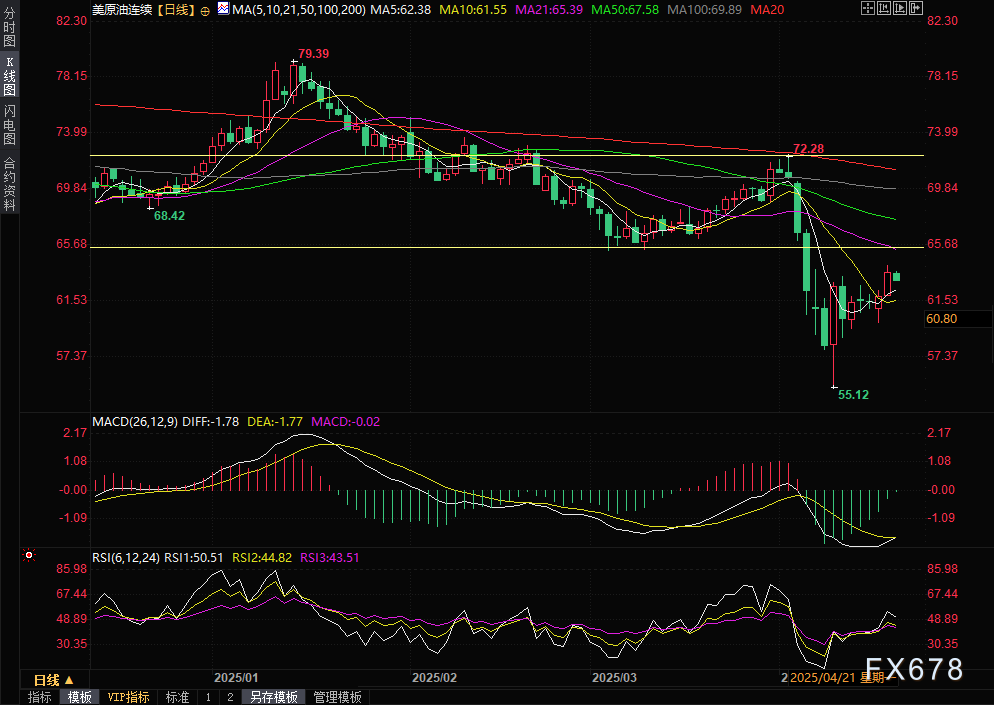Click the 管理模板 manage templates button

pyautogui.click(x=338, y=697)
